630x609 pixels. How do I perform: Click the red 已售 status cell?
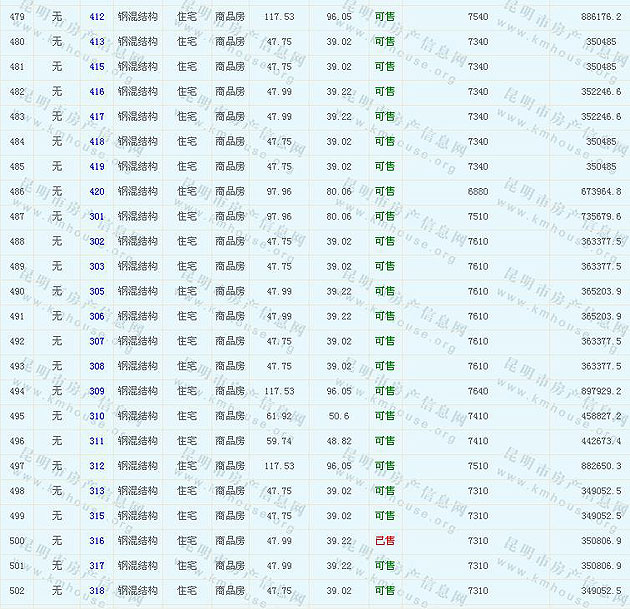coord(384,541)
